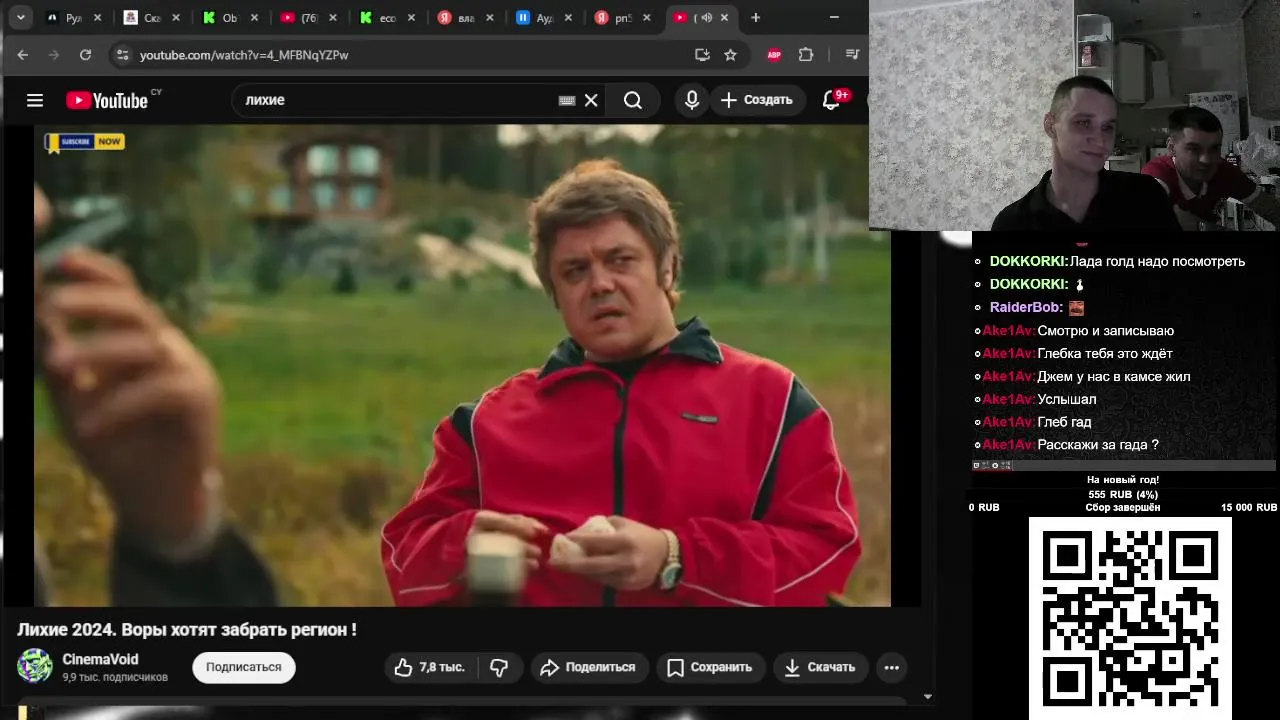This screenshot has width=1280, height=720.
Task: Click the Создать button
Action: coord(757,100)
